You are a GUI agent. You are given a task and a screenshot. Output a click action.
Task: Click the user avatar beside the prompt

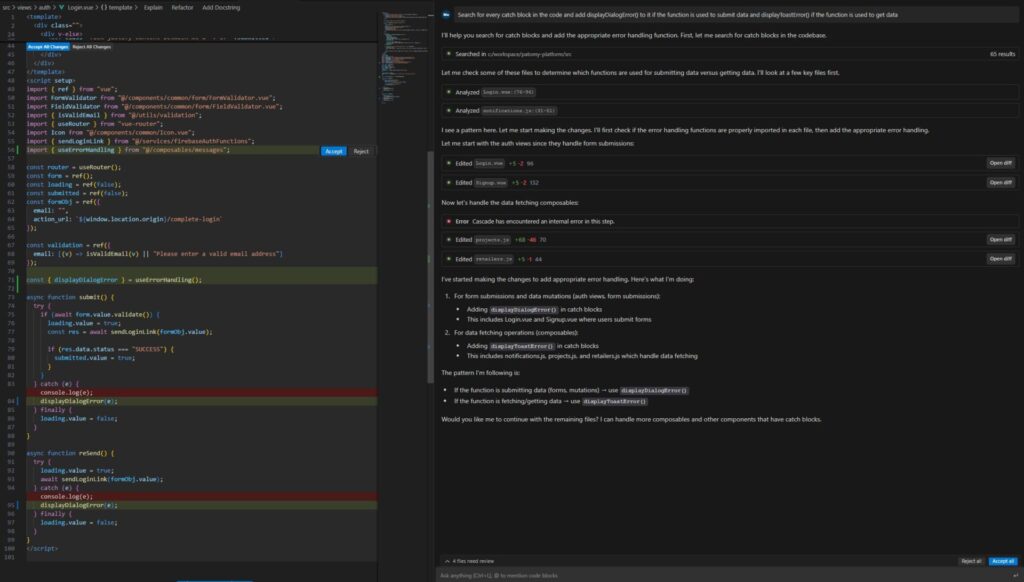click(446, 14)
